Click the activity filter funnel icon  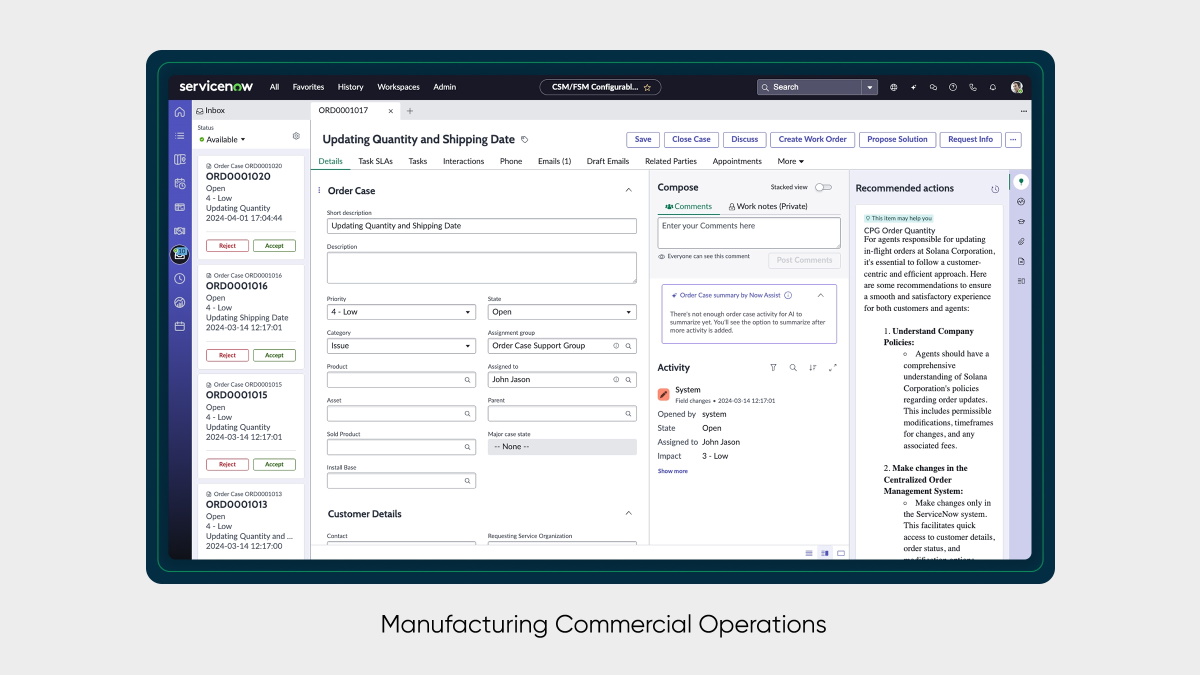(x=773, y=368)
